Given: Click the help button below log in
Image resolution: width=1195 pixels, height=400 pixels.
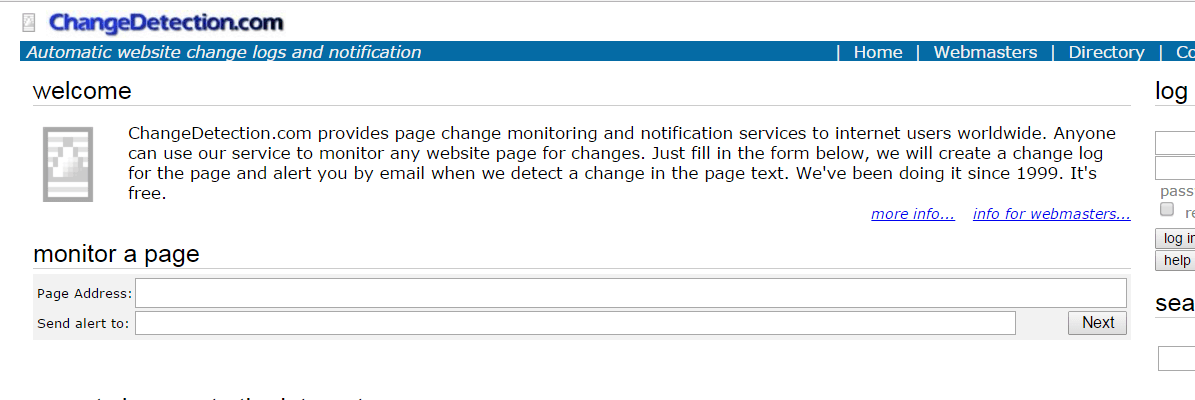Looking at the screenshot, I should coord(1175,261).
